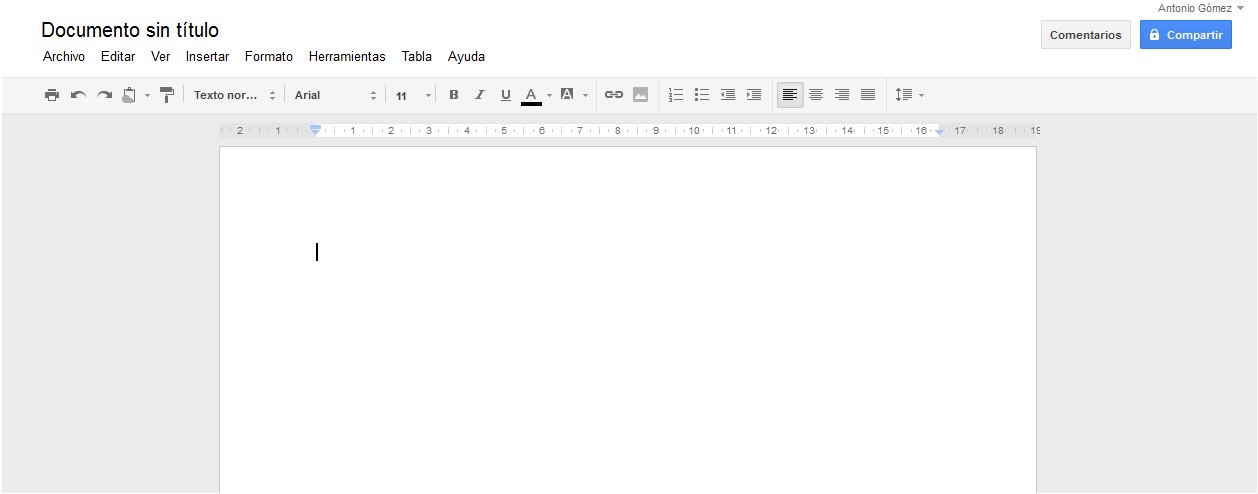
Task: Insert an image using the picture icon
Action: 640,95
